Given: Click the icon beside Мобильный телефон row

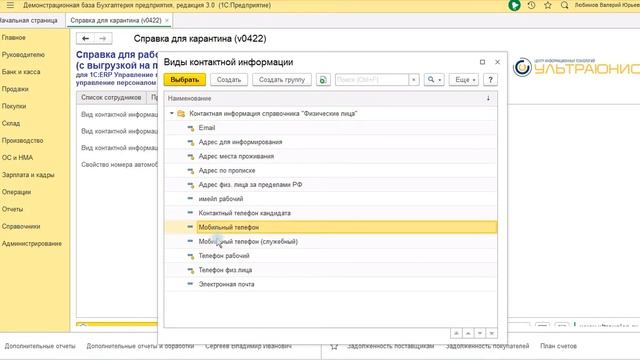Looking at the screenshot, I should pos(190,227).
